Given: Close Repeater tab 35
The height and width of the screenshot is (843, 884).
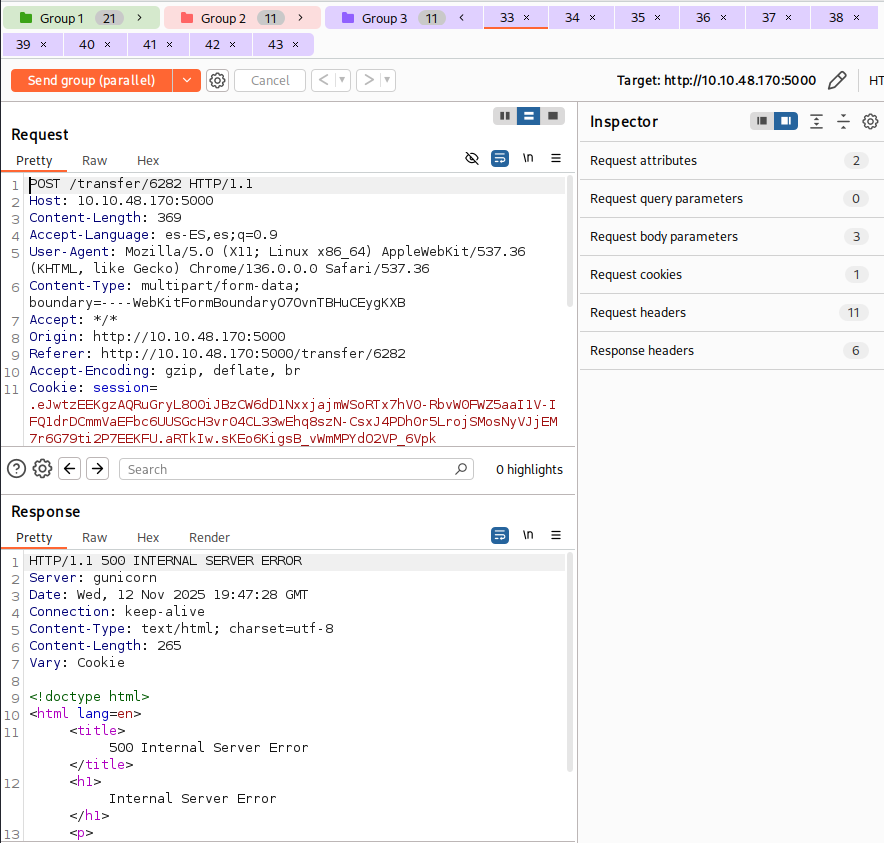Looking at the screenshot, I should (657, 18).
